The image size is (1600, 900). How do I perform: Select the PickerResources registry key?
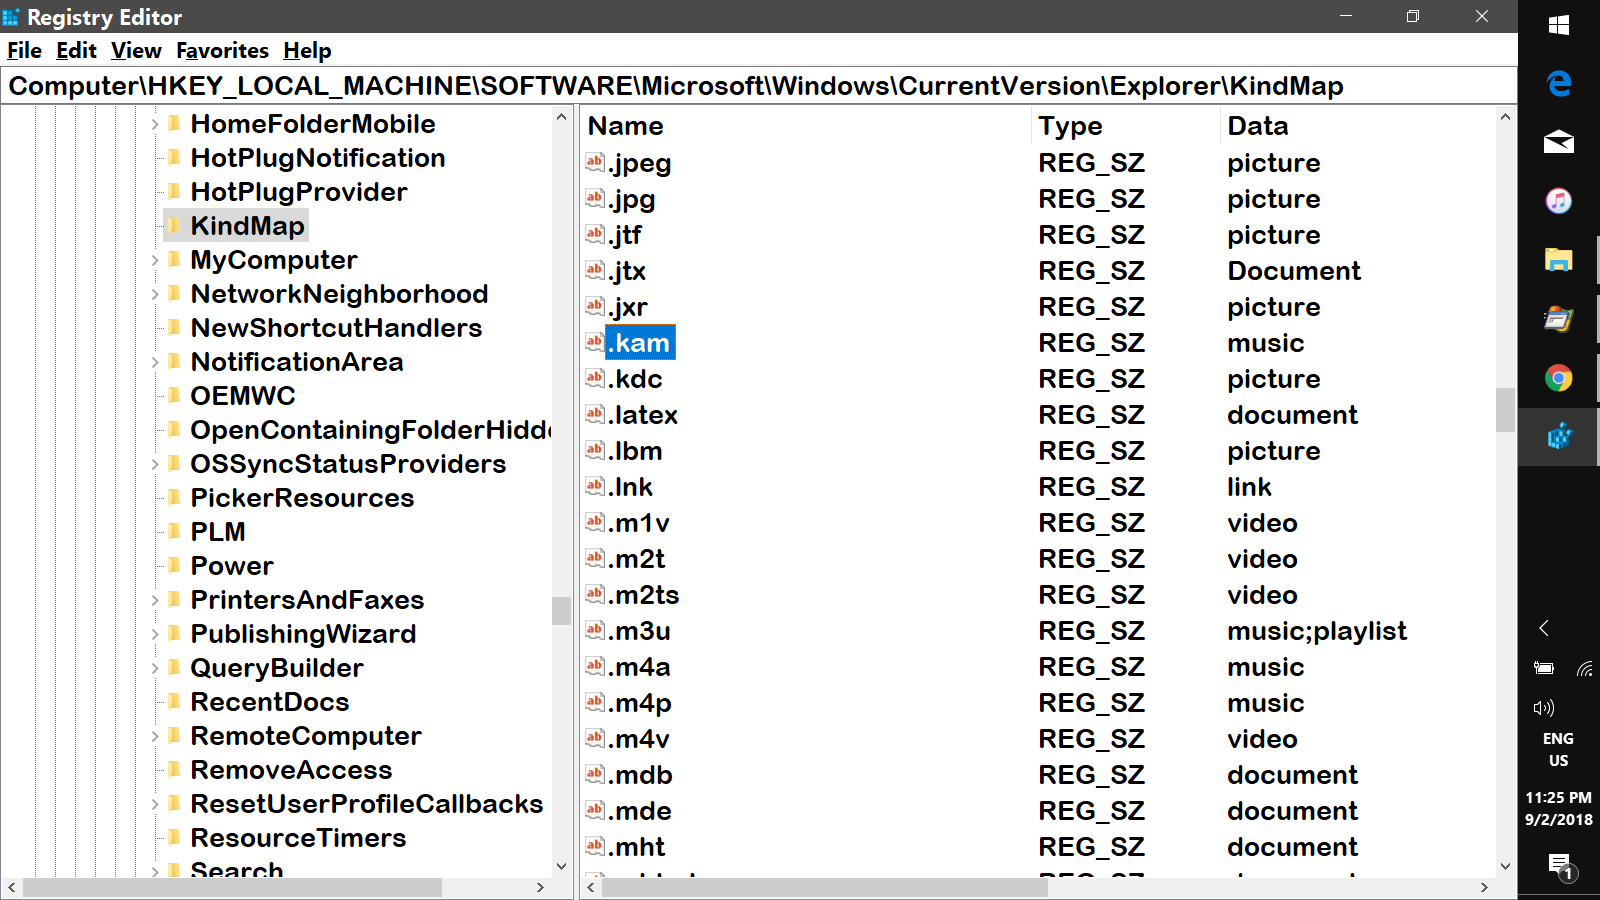pos(302,498)
